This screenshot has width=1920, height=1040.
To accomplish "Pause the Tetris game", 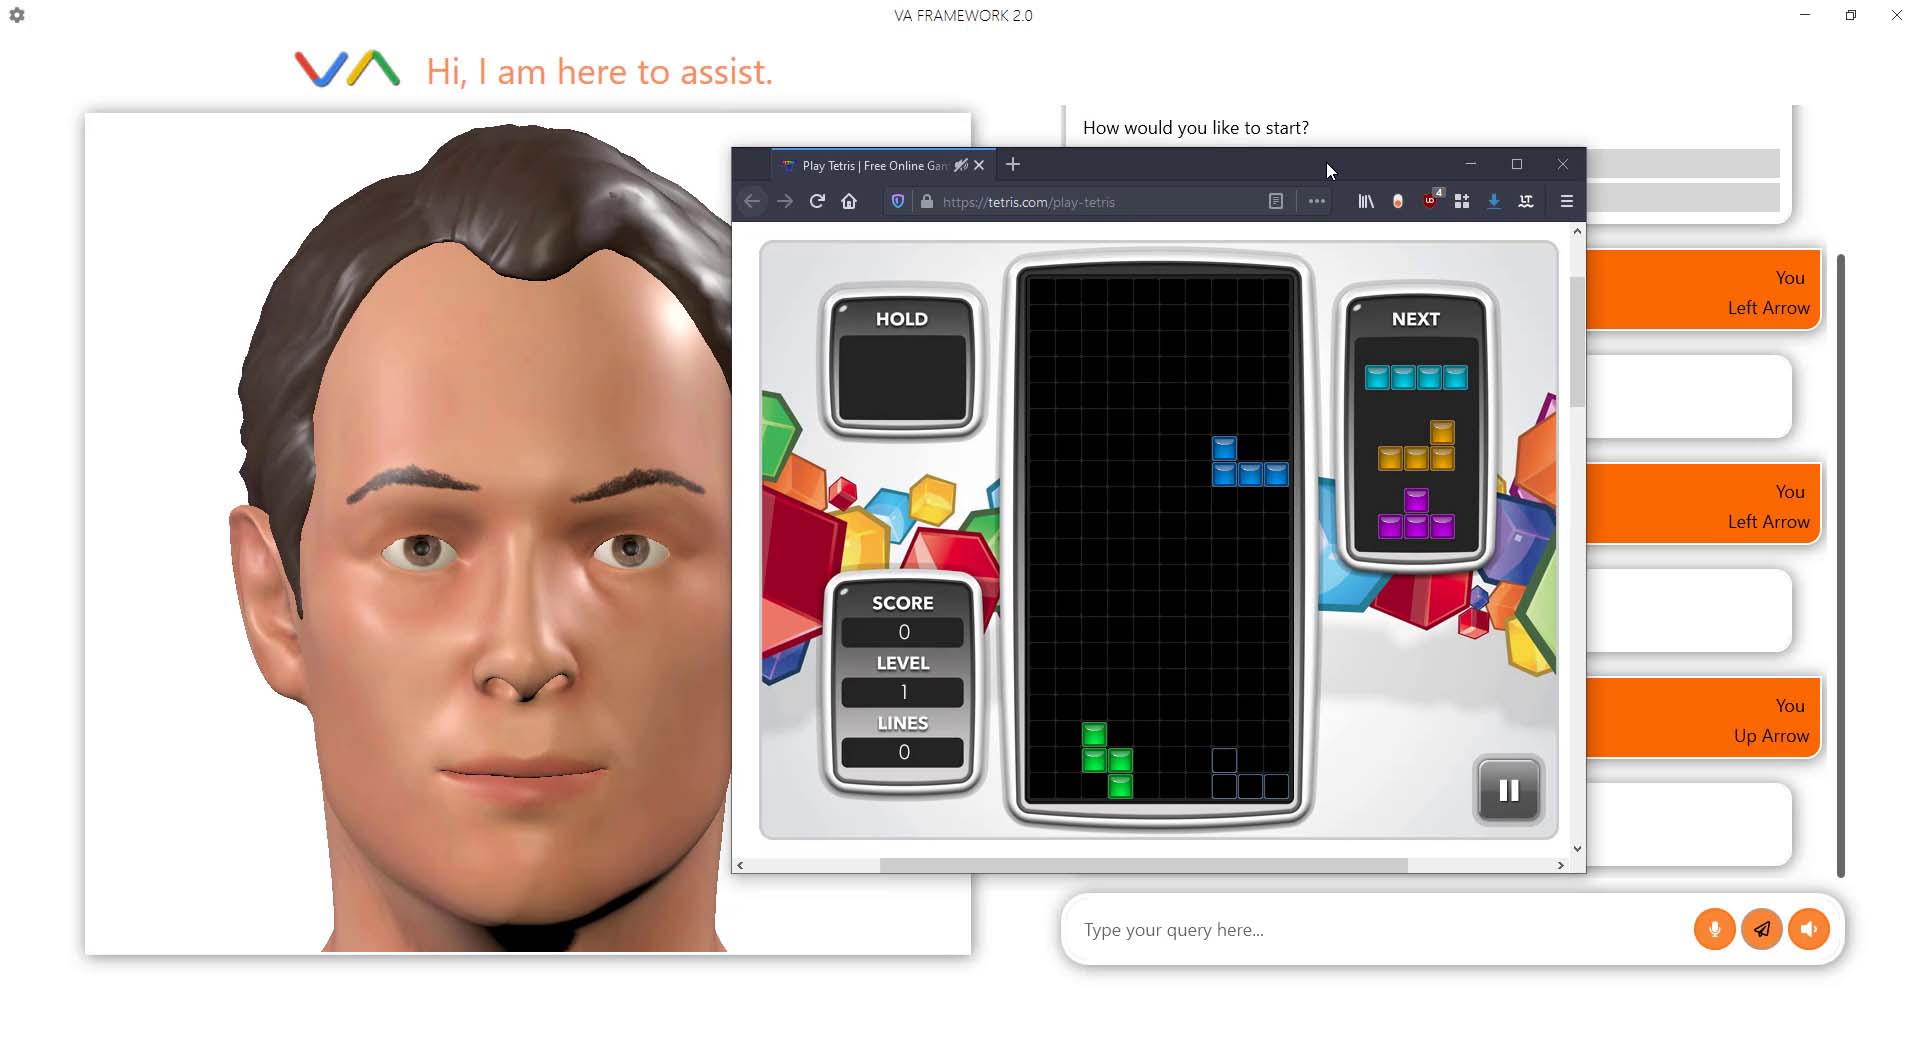I will click(1509, 790).
